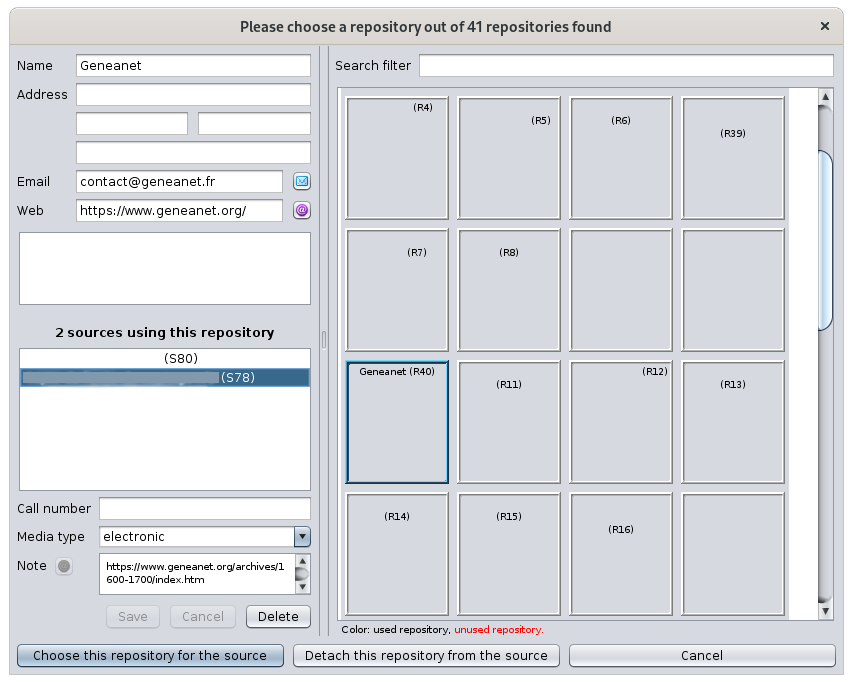The image size is (853, 684).
Task: Select source (S80) in the sources list
Action: coord(165,358)
